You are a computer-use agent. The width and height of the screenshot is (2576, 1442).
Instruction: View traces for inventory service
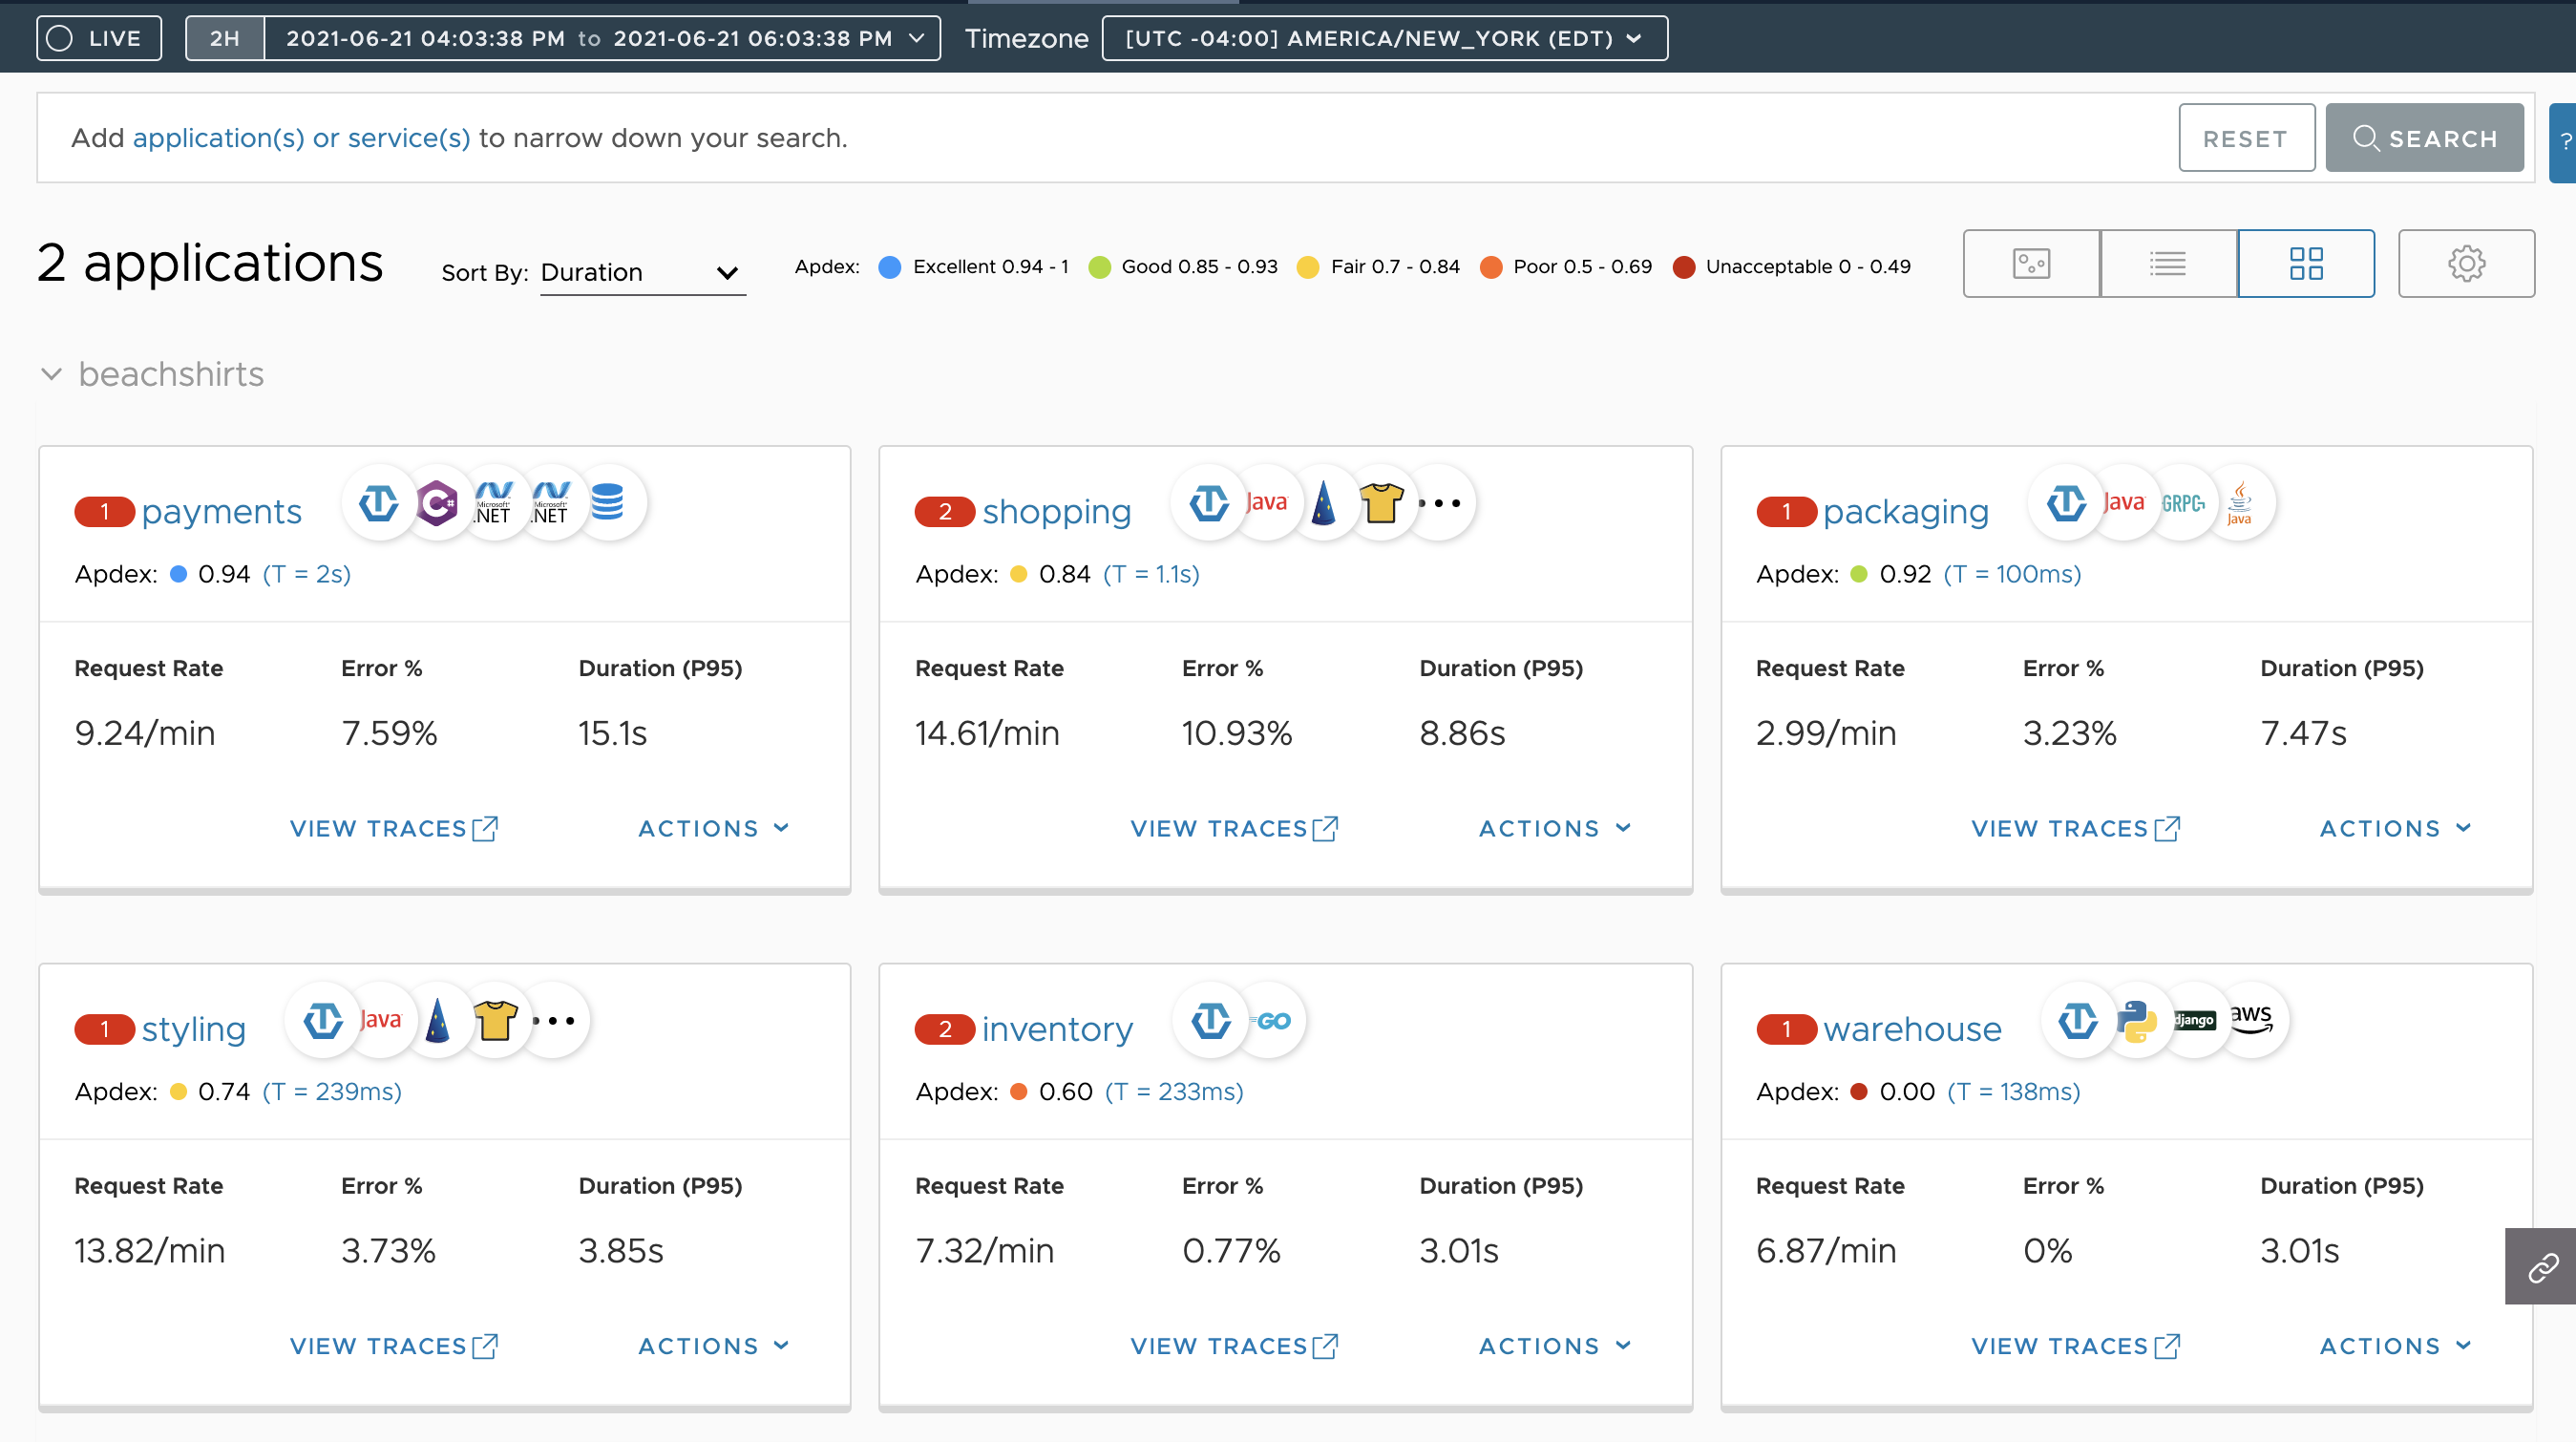[1234, 1346]
